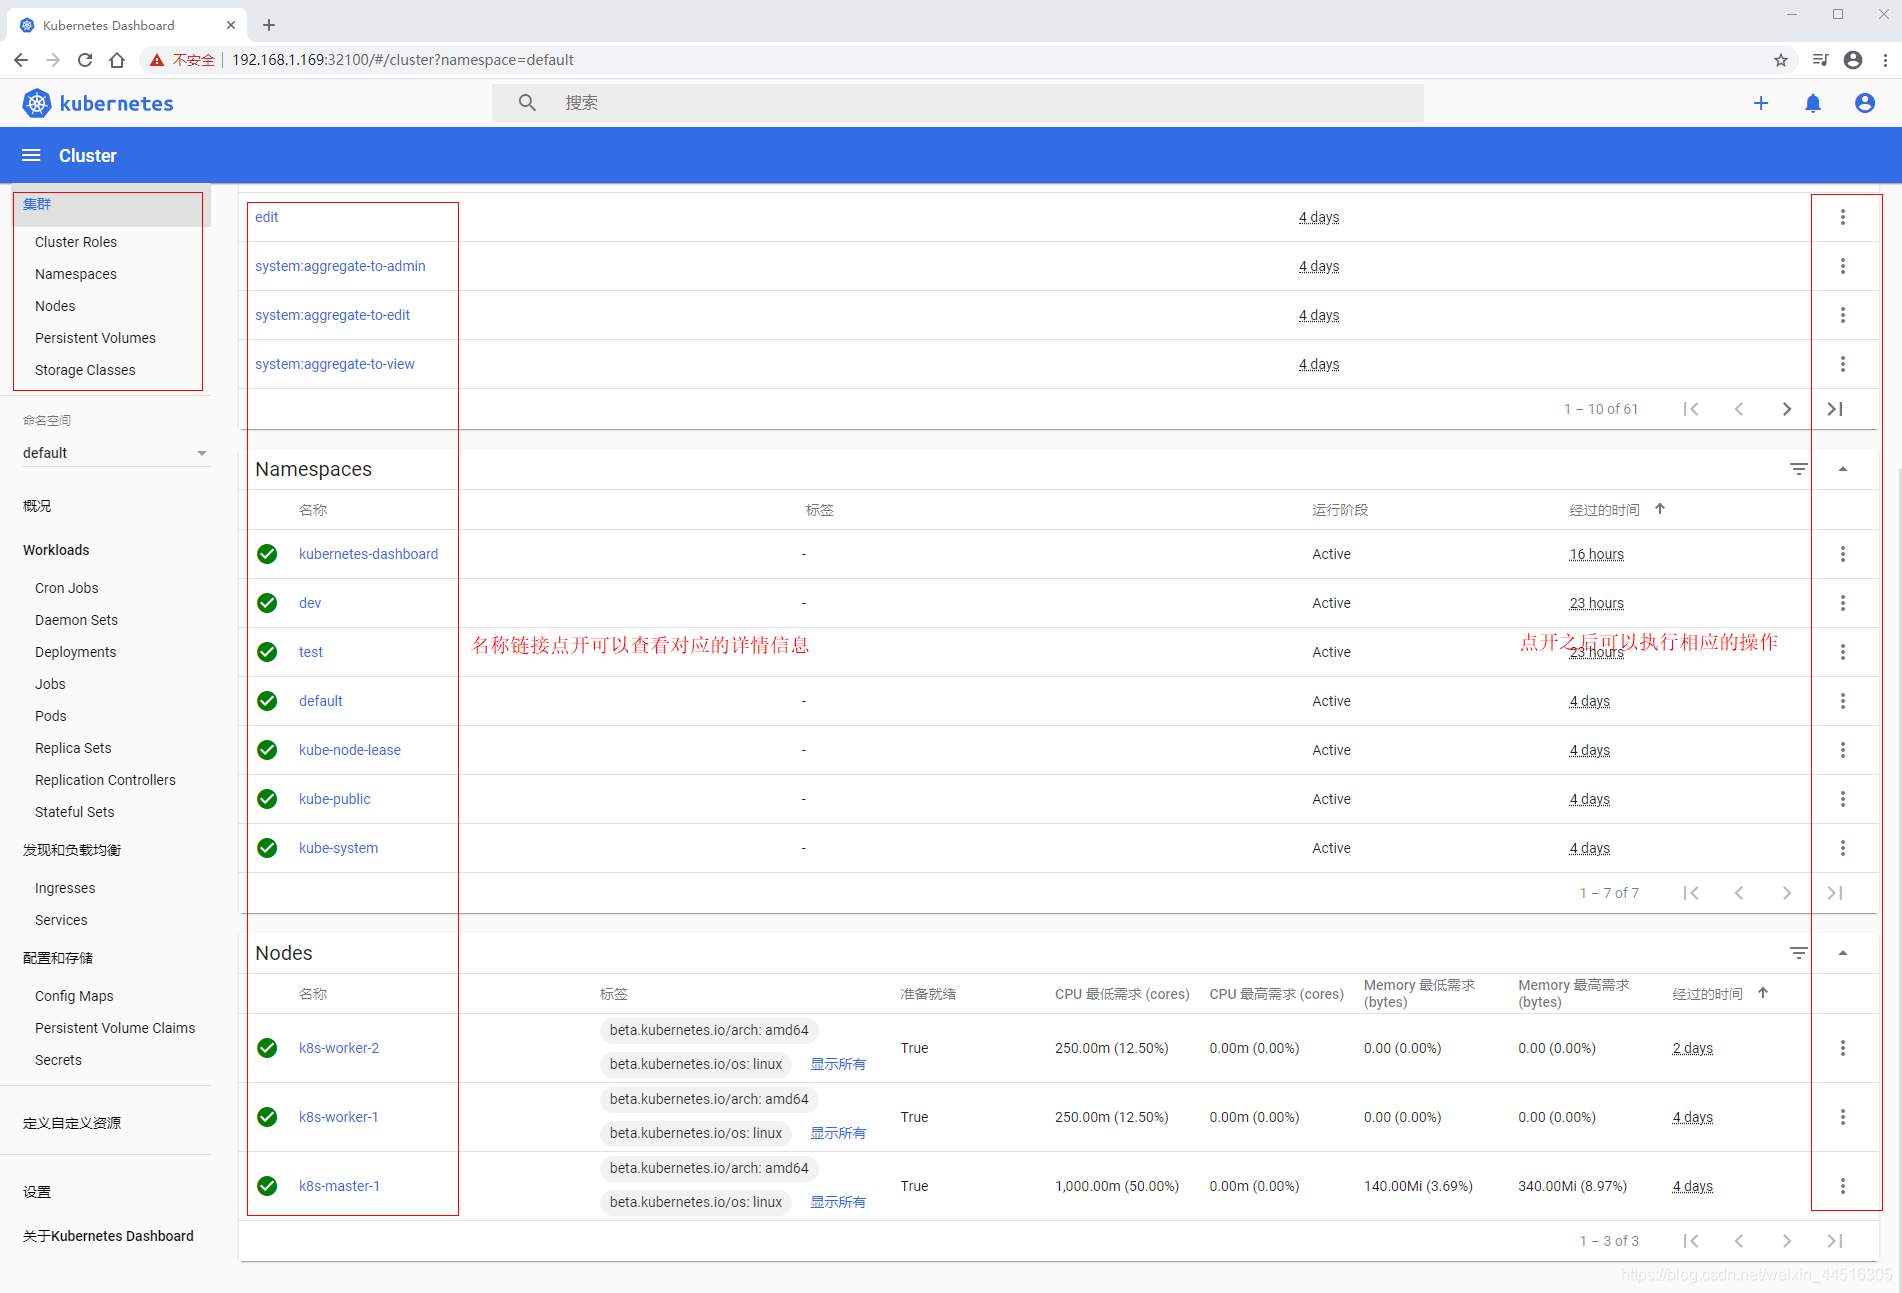Click the plus create resource icon
This screenshot has width=1902, height=1293.
[x=1761, y=103]
